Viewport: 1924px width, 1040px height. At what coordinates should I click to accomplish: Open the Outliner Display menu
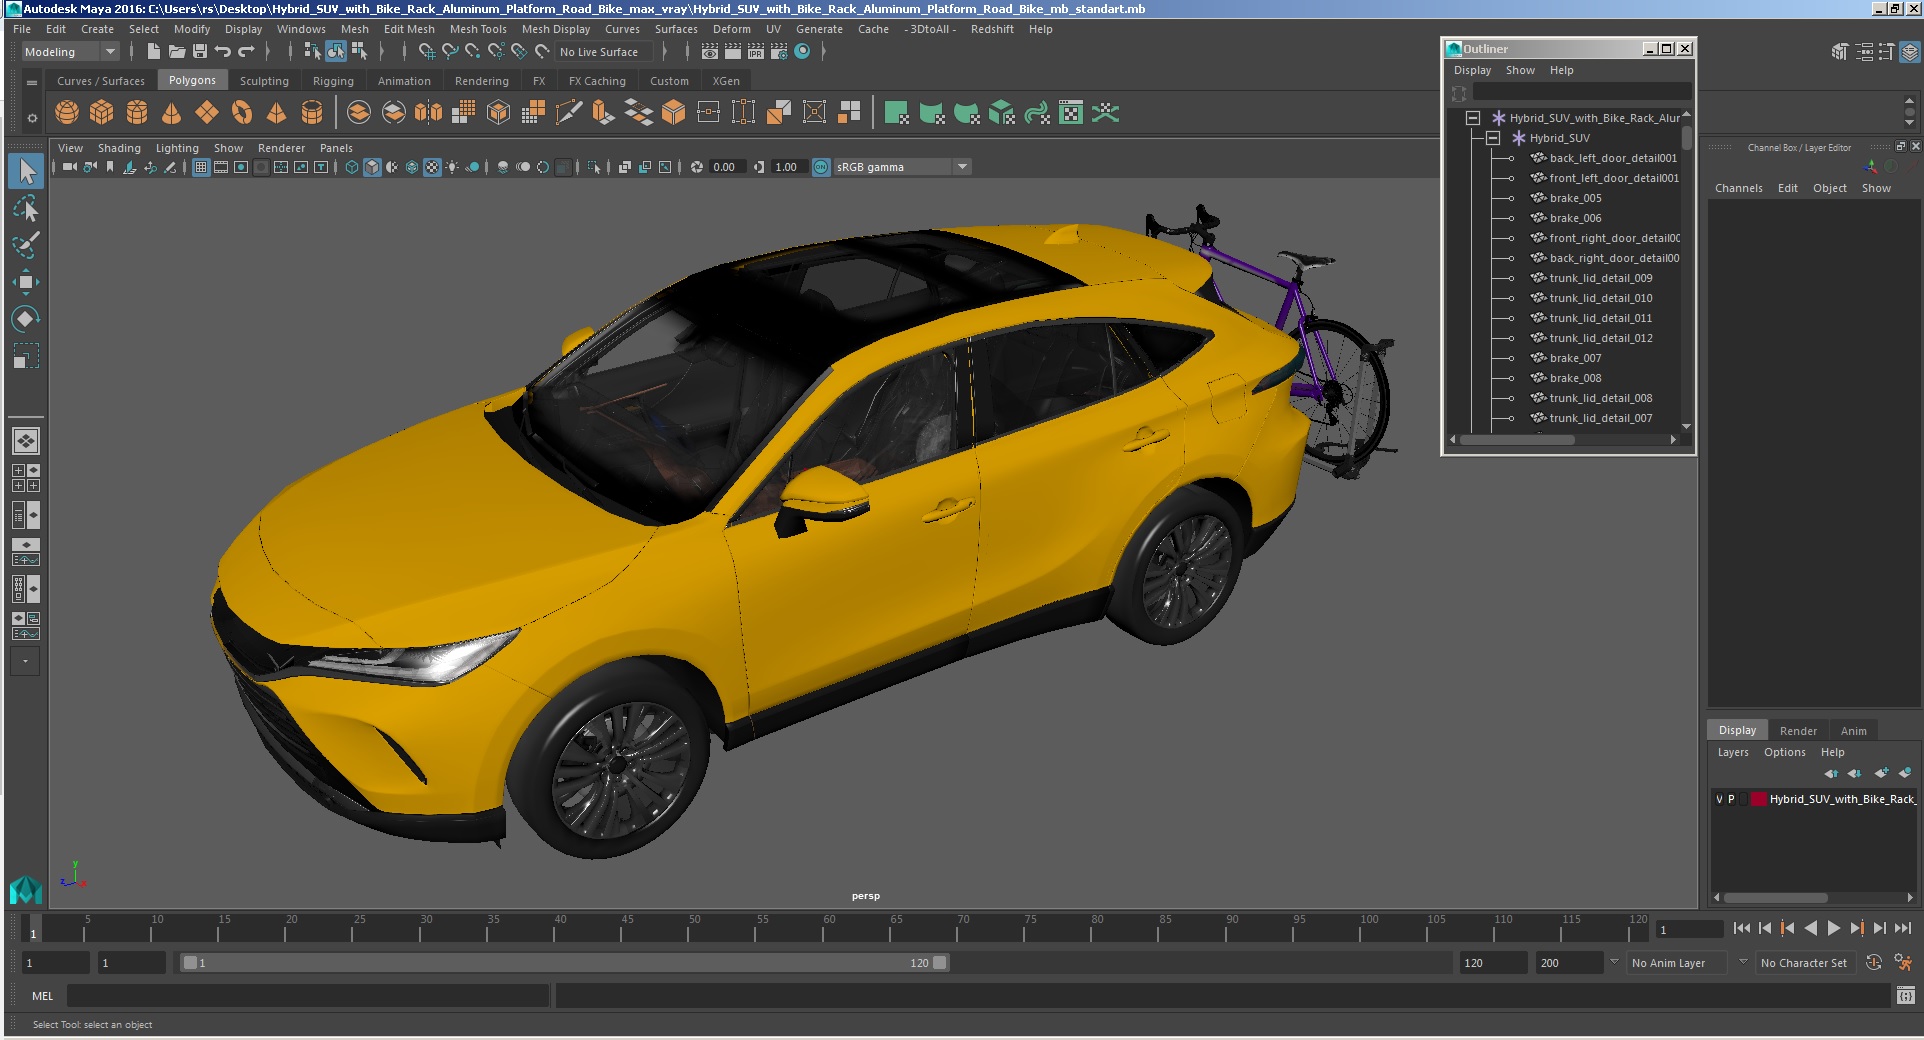[1472, 70]
